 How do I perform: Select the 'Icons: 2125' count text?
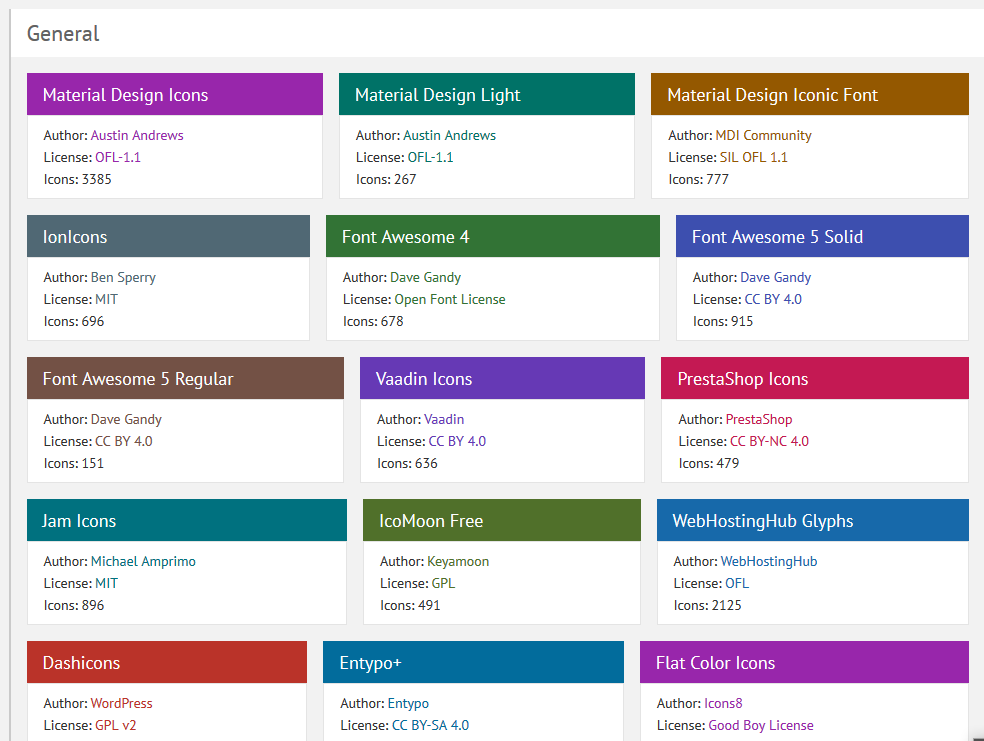coord(707,605)
